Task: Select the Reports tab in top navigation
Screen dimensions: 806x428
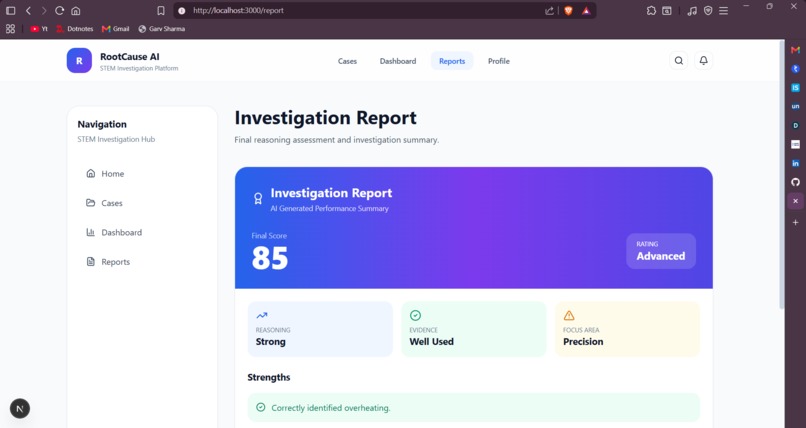Action: (452, 61)
